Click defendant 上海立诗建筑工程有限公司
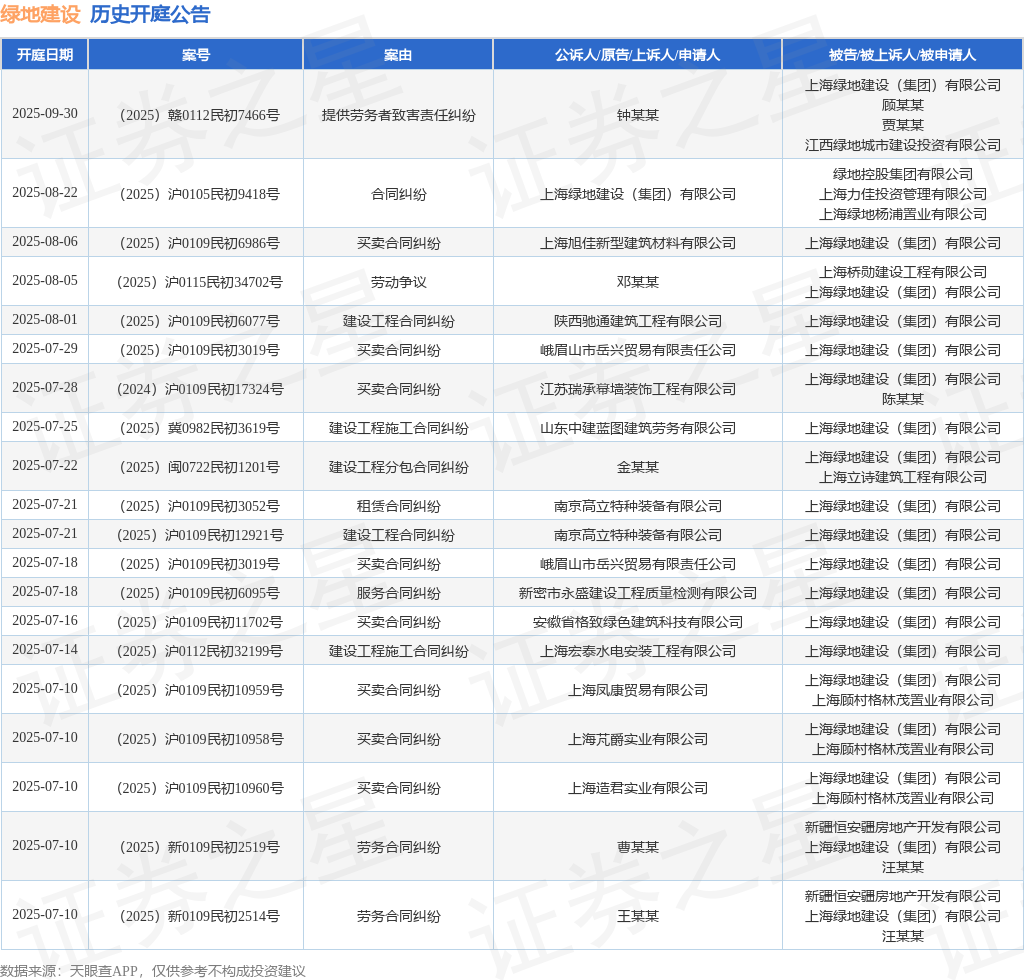Viewport: 1024px width, 980px height. (903, 477)
